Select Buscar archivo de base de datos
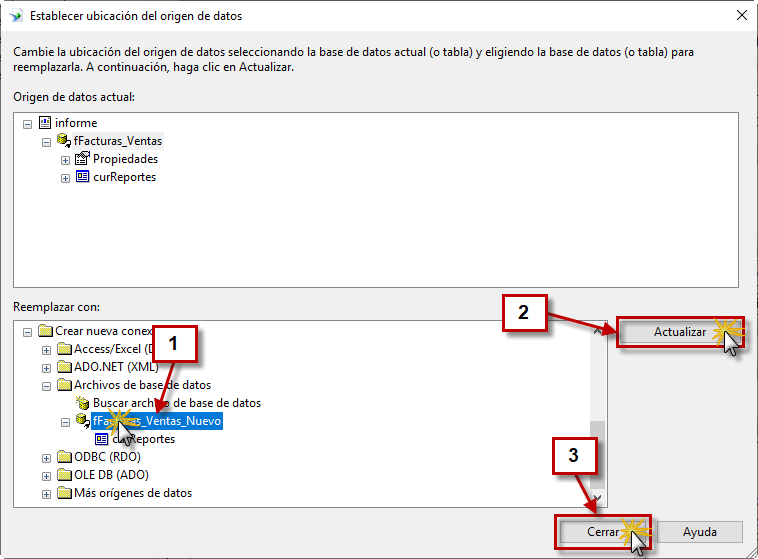This screenshot has height=559, width=758. (177, 403)
